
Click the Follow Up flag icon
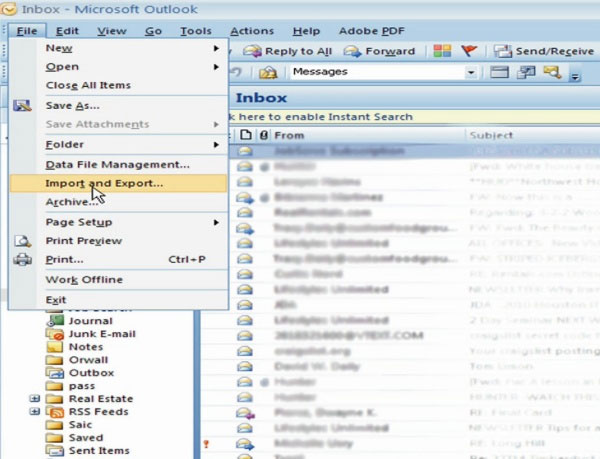coord(469,51)
